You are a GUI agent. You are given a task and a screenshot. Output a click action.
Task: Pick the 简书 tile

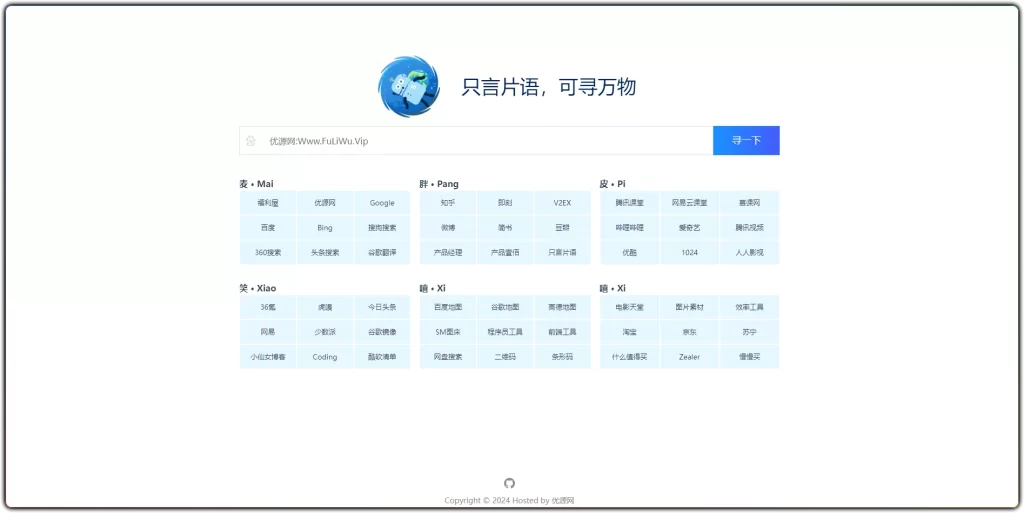coord(505,228)
